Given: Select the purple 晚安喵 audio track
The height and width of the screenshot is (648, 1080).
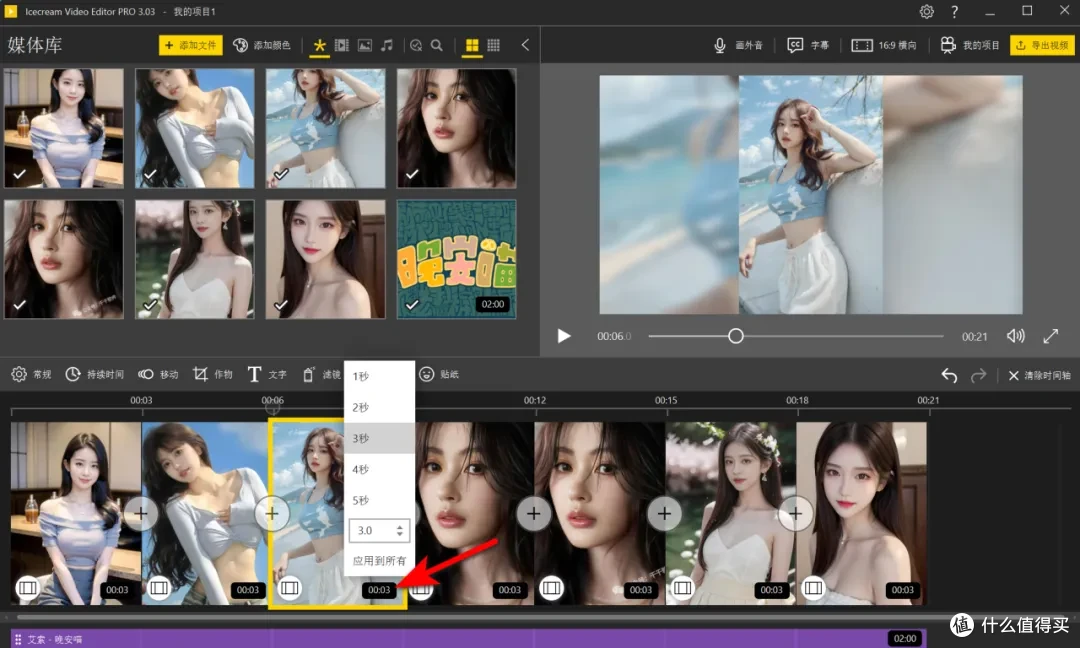Looking at the screenshot, I should [468, 638].
